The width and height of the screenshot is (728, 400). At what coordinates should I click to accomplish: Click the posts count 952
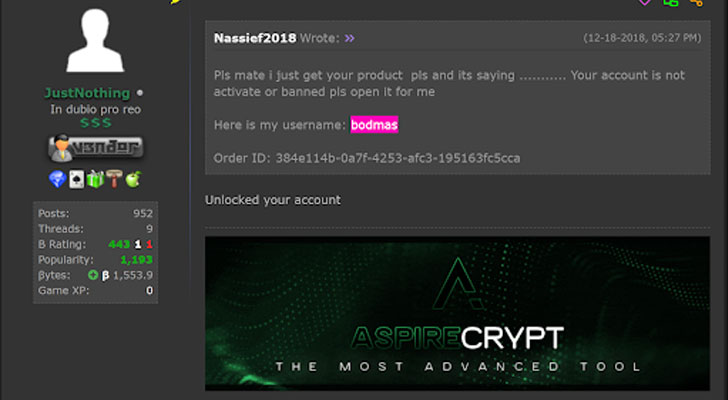[143, 213]
